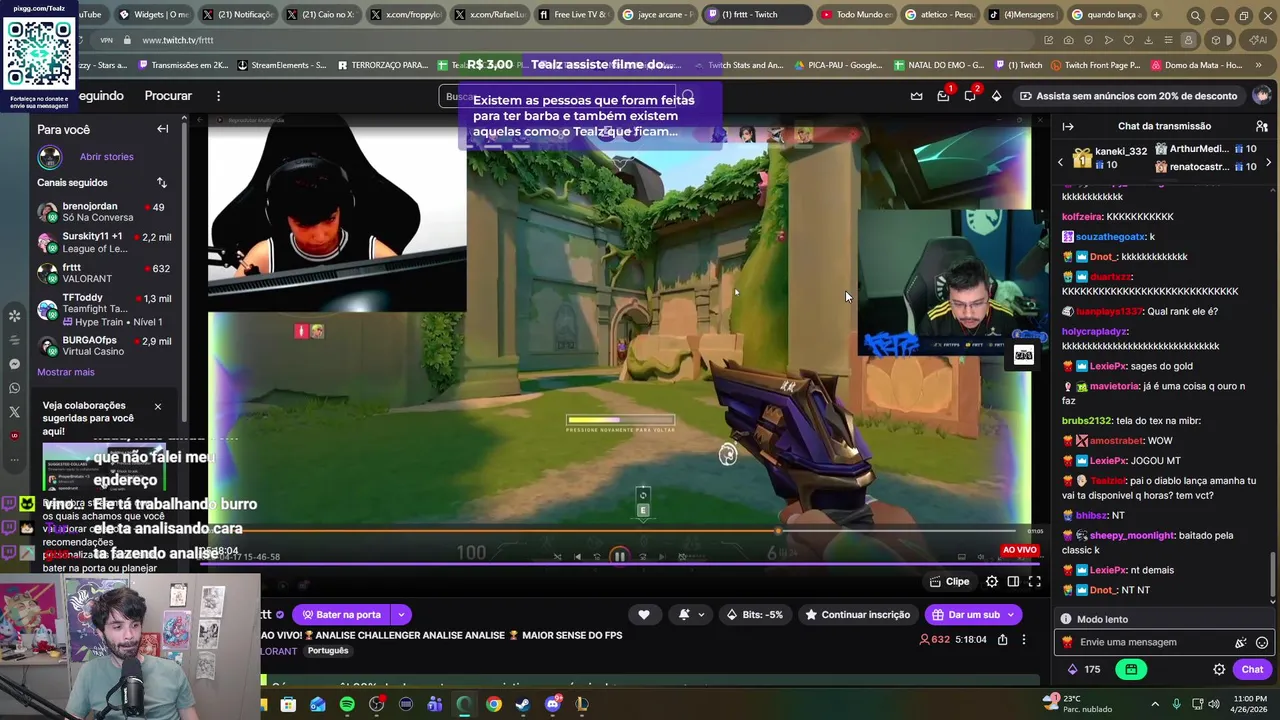Click Continuar inscrição button

(x=858, y=615)
